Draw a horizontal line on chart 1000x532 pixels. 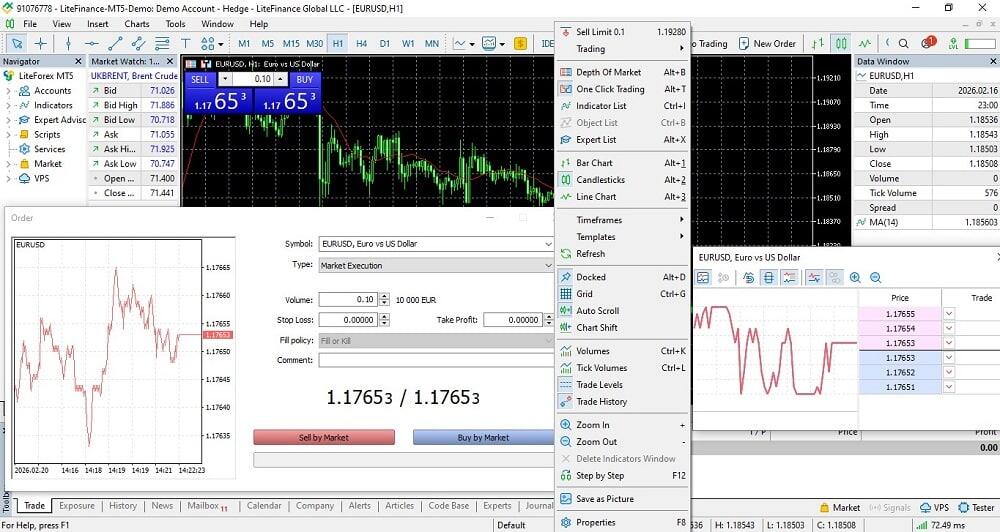pos(92,43)
